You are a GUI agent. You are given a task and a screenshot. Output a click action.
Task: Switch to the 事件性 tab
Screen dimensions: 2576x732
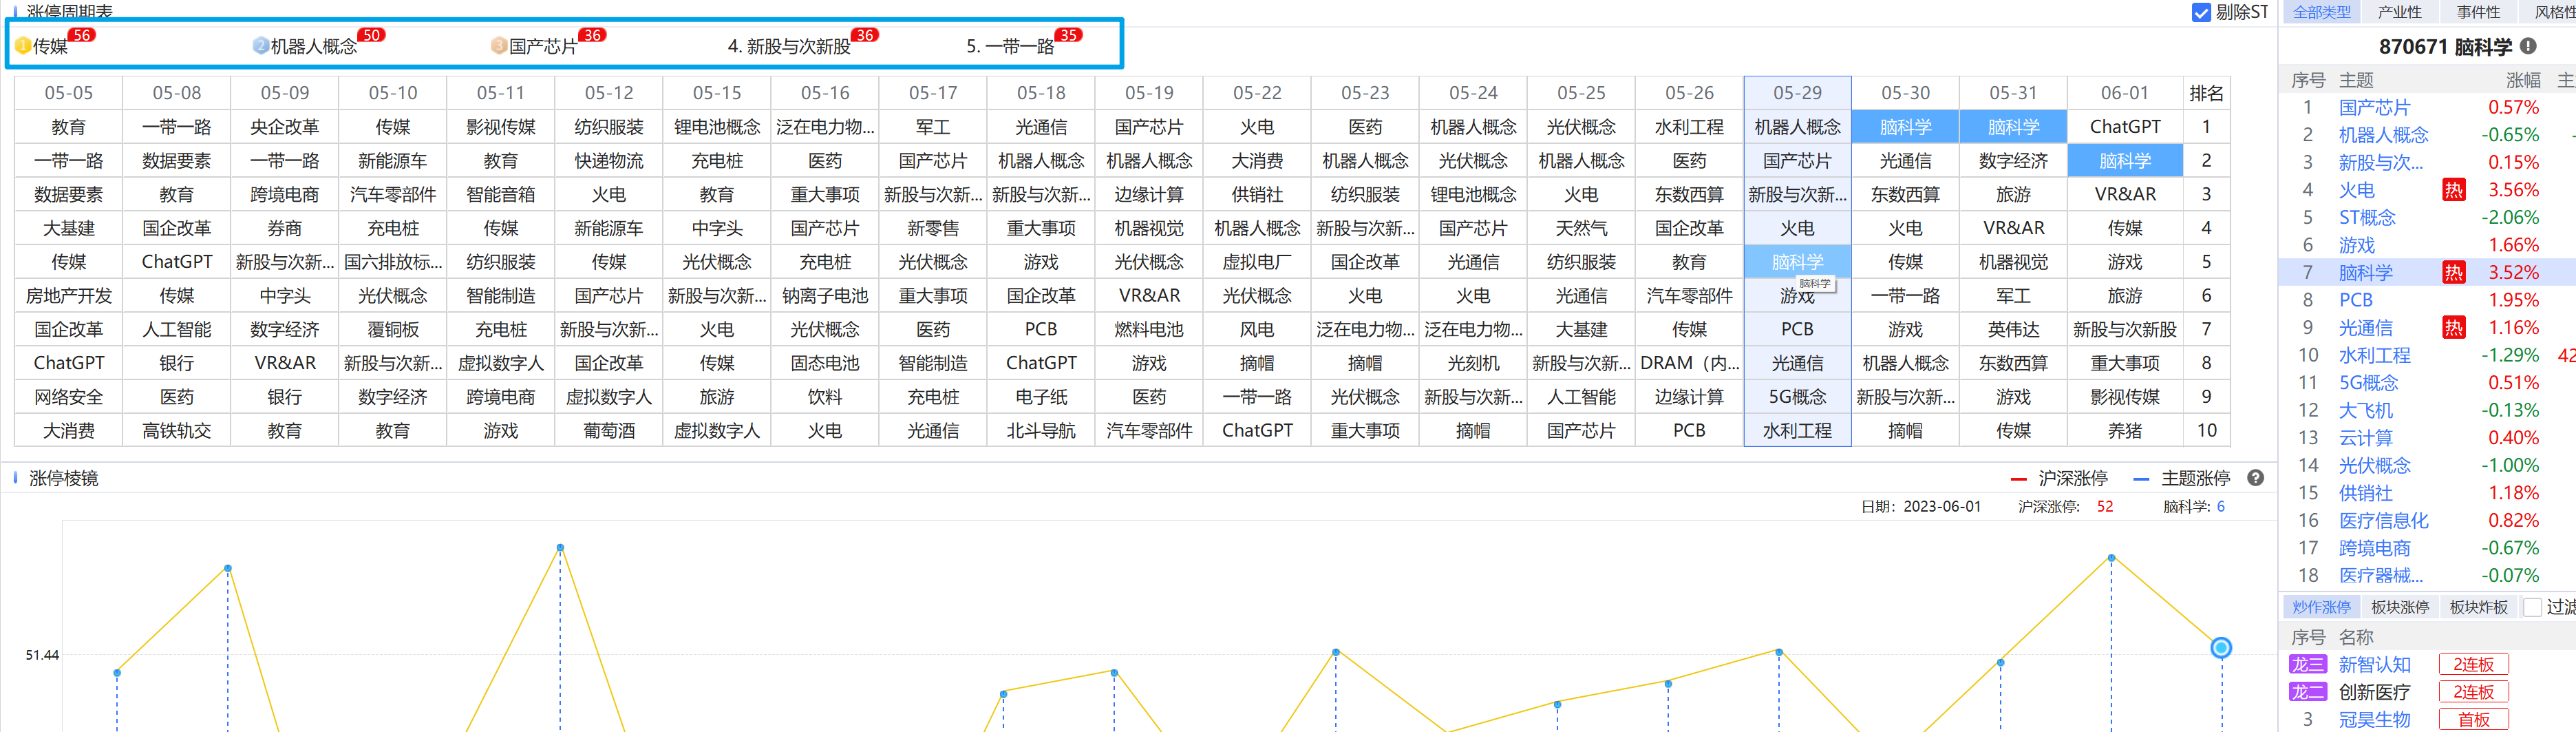point(2477,12)
